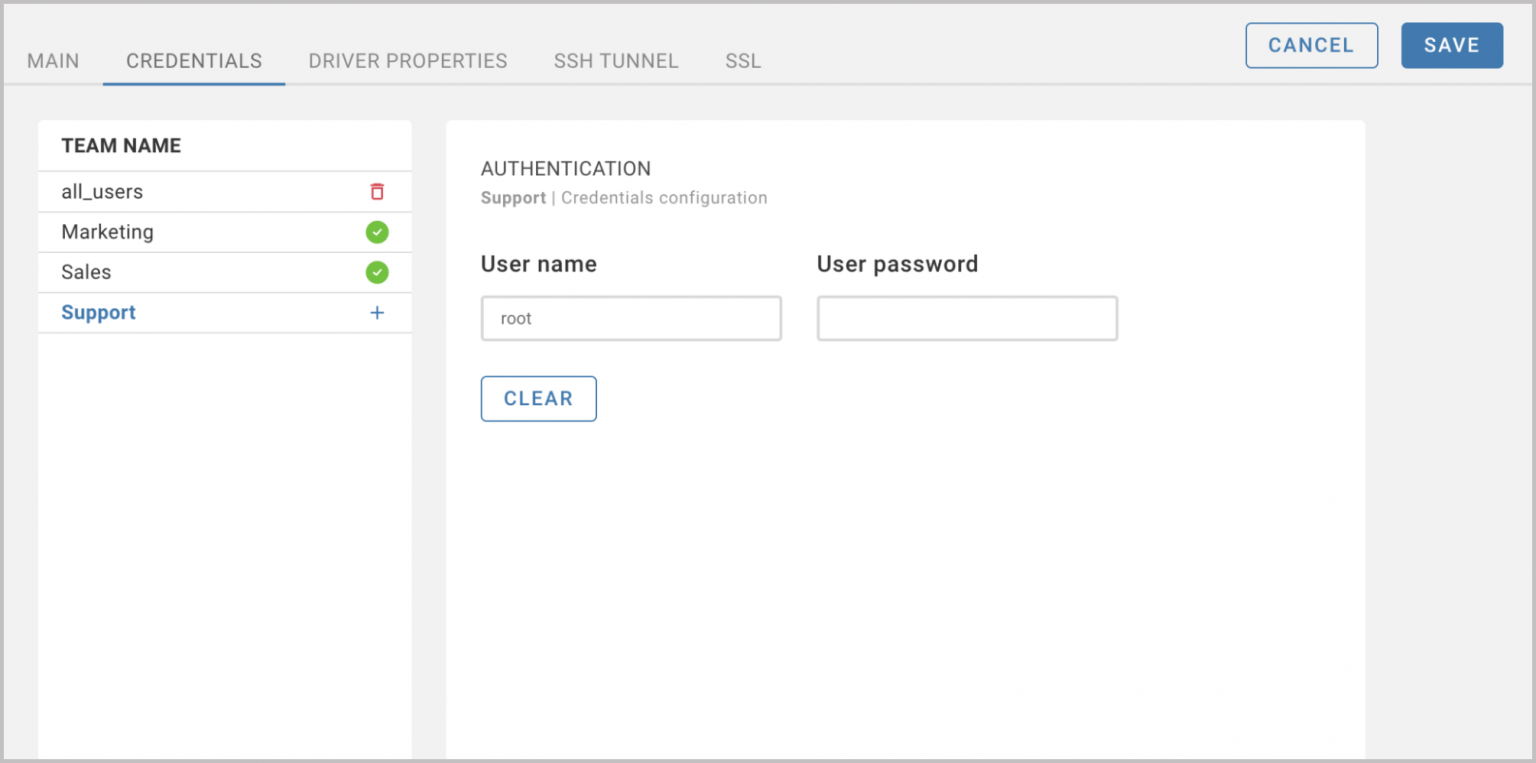Click the TEAM NAME column header
The height and width of the screenshot is (763, 1536).
tap(121, 146)
